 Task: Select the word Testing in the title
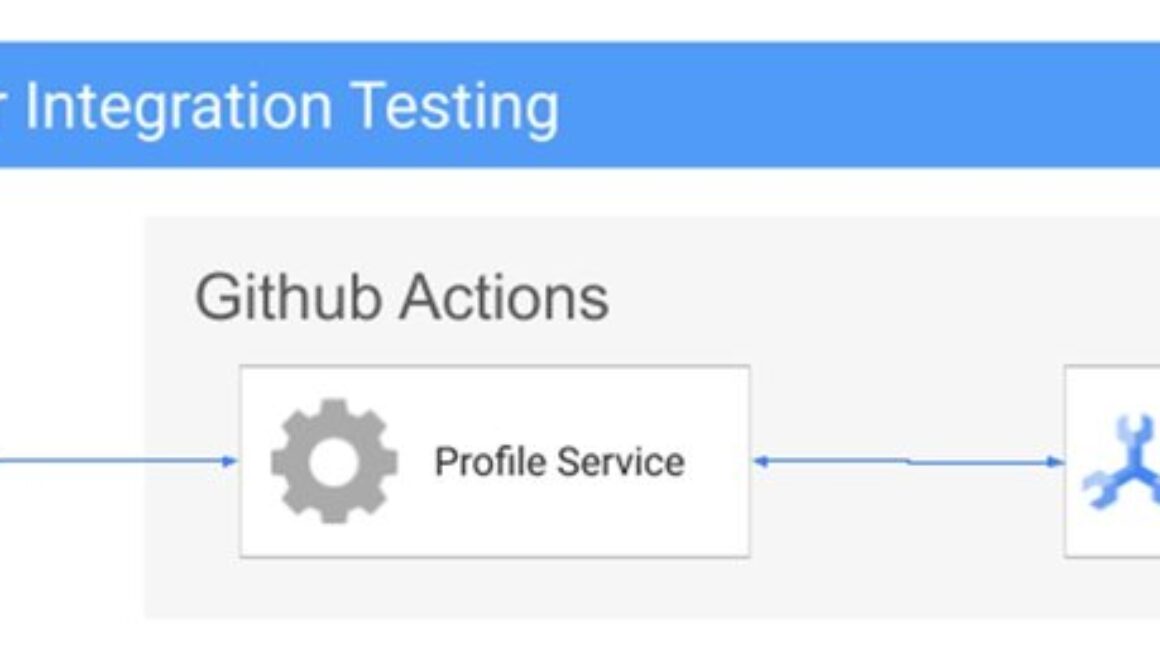[x=454, y=107]
